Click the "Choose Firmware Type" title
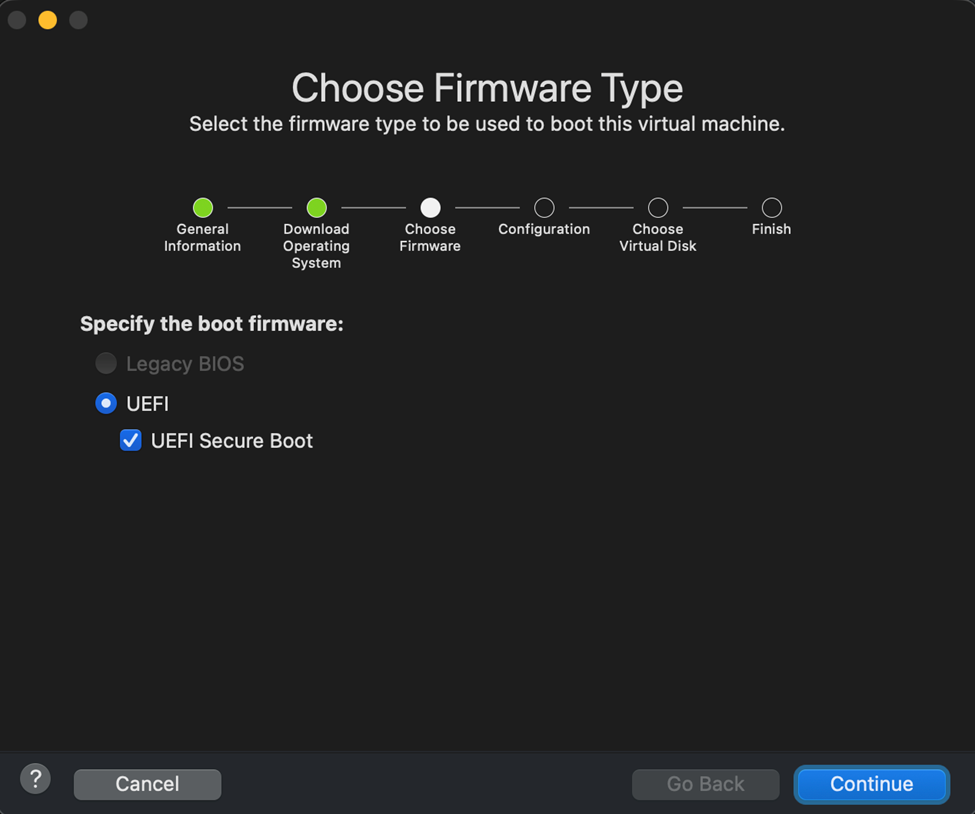 tap(487, 88)
